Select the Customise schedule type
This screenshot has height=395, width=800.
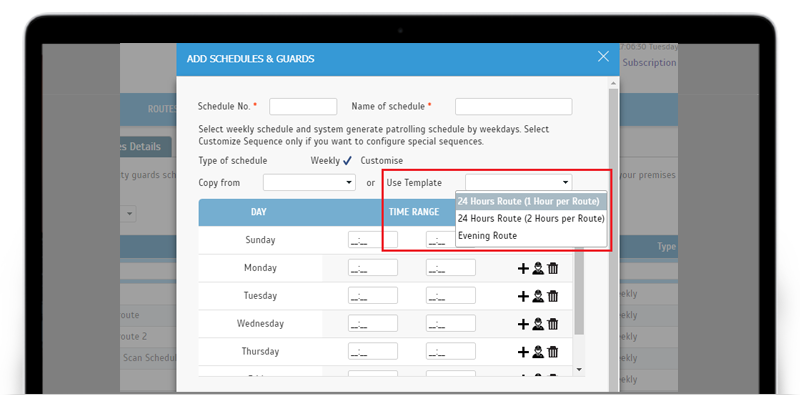point(382,161)
